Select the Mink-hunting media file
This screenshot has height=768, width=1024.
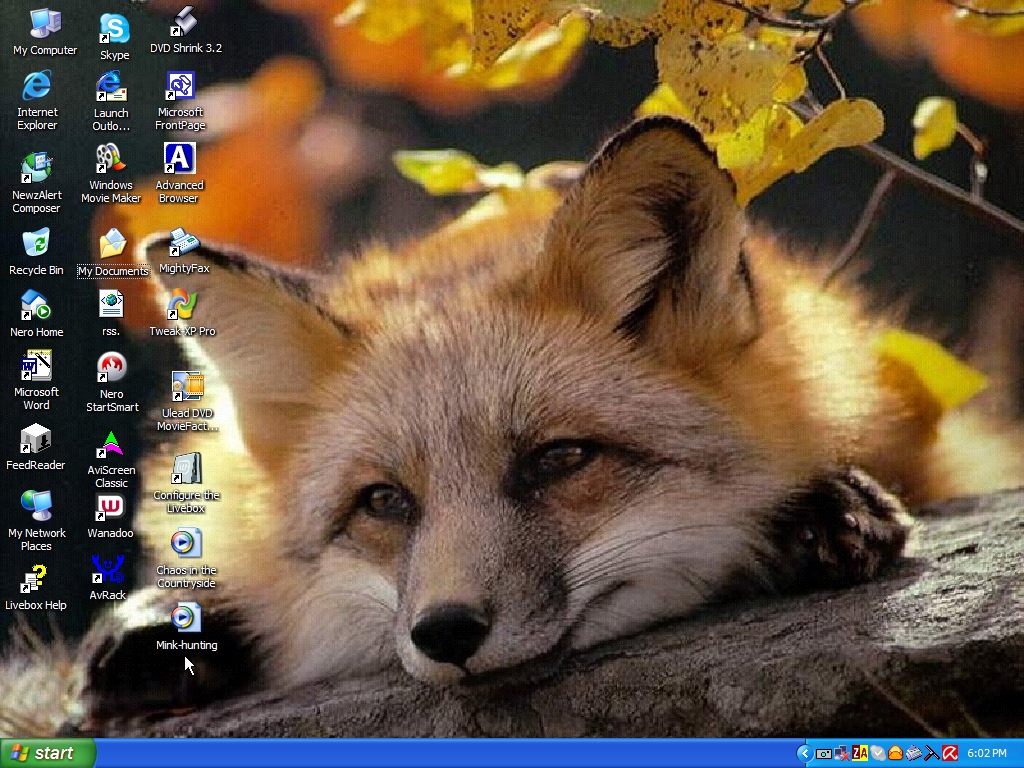(186, 620)
